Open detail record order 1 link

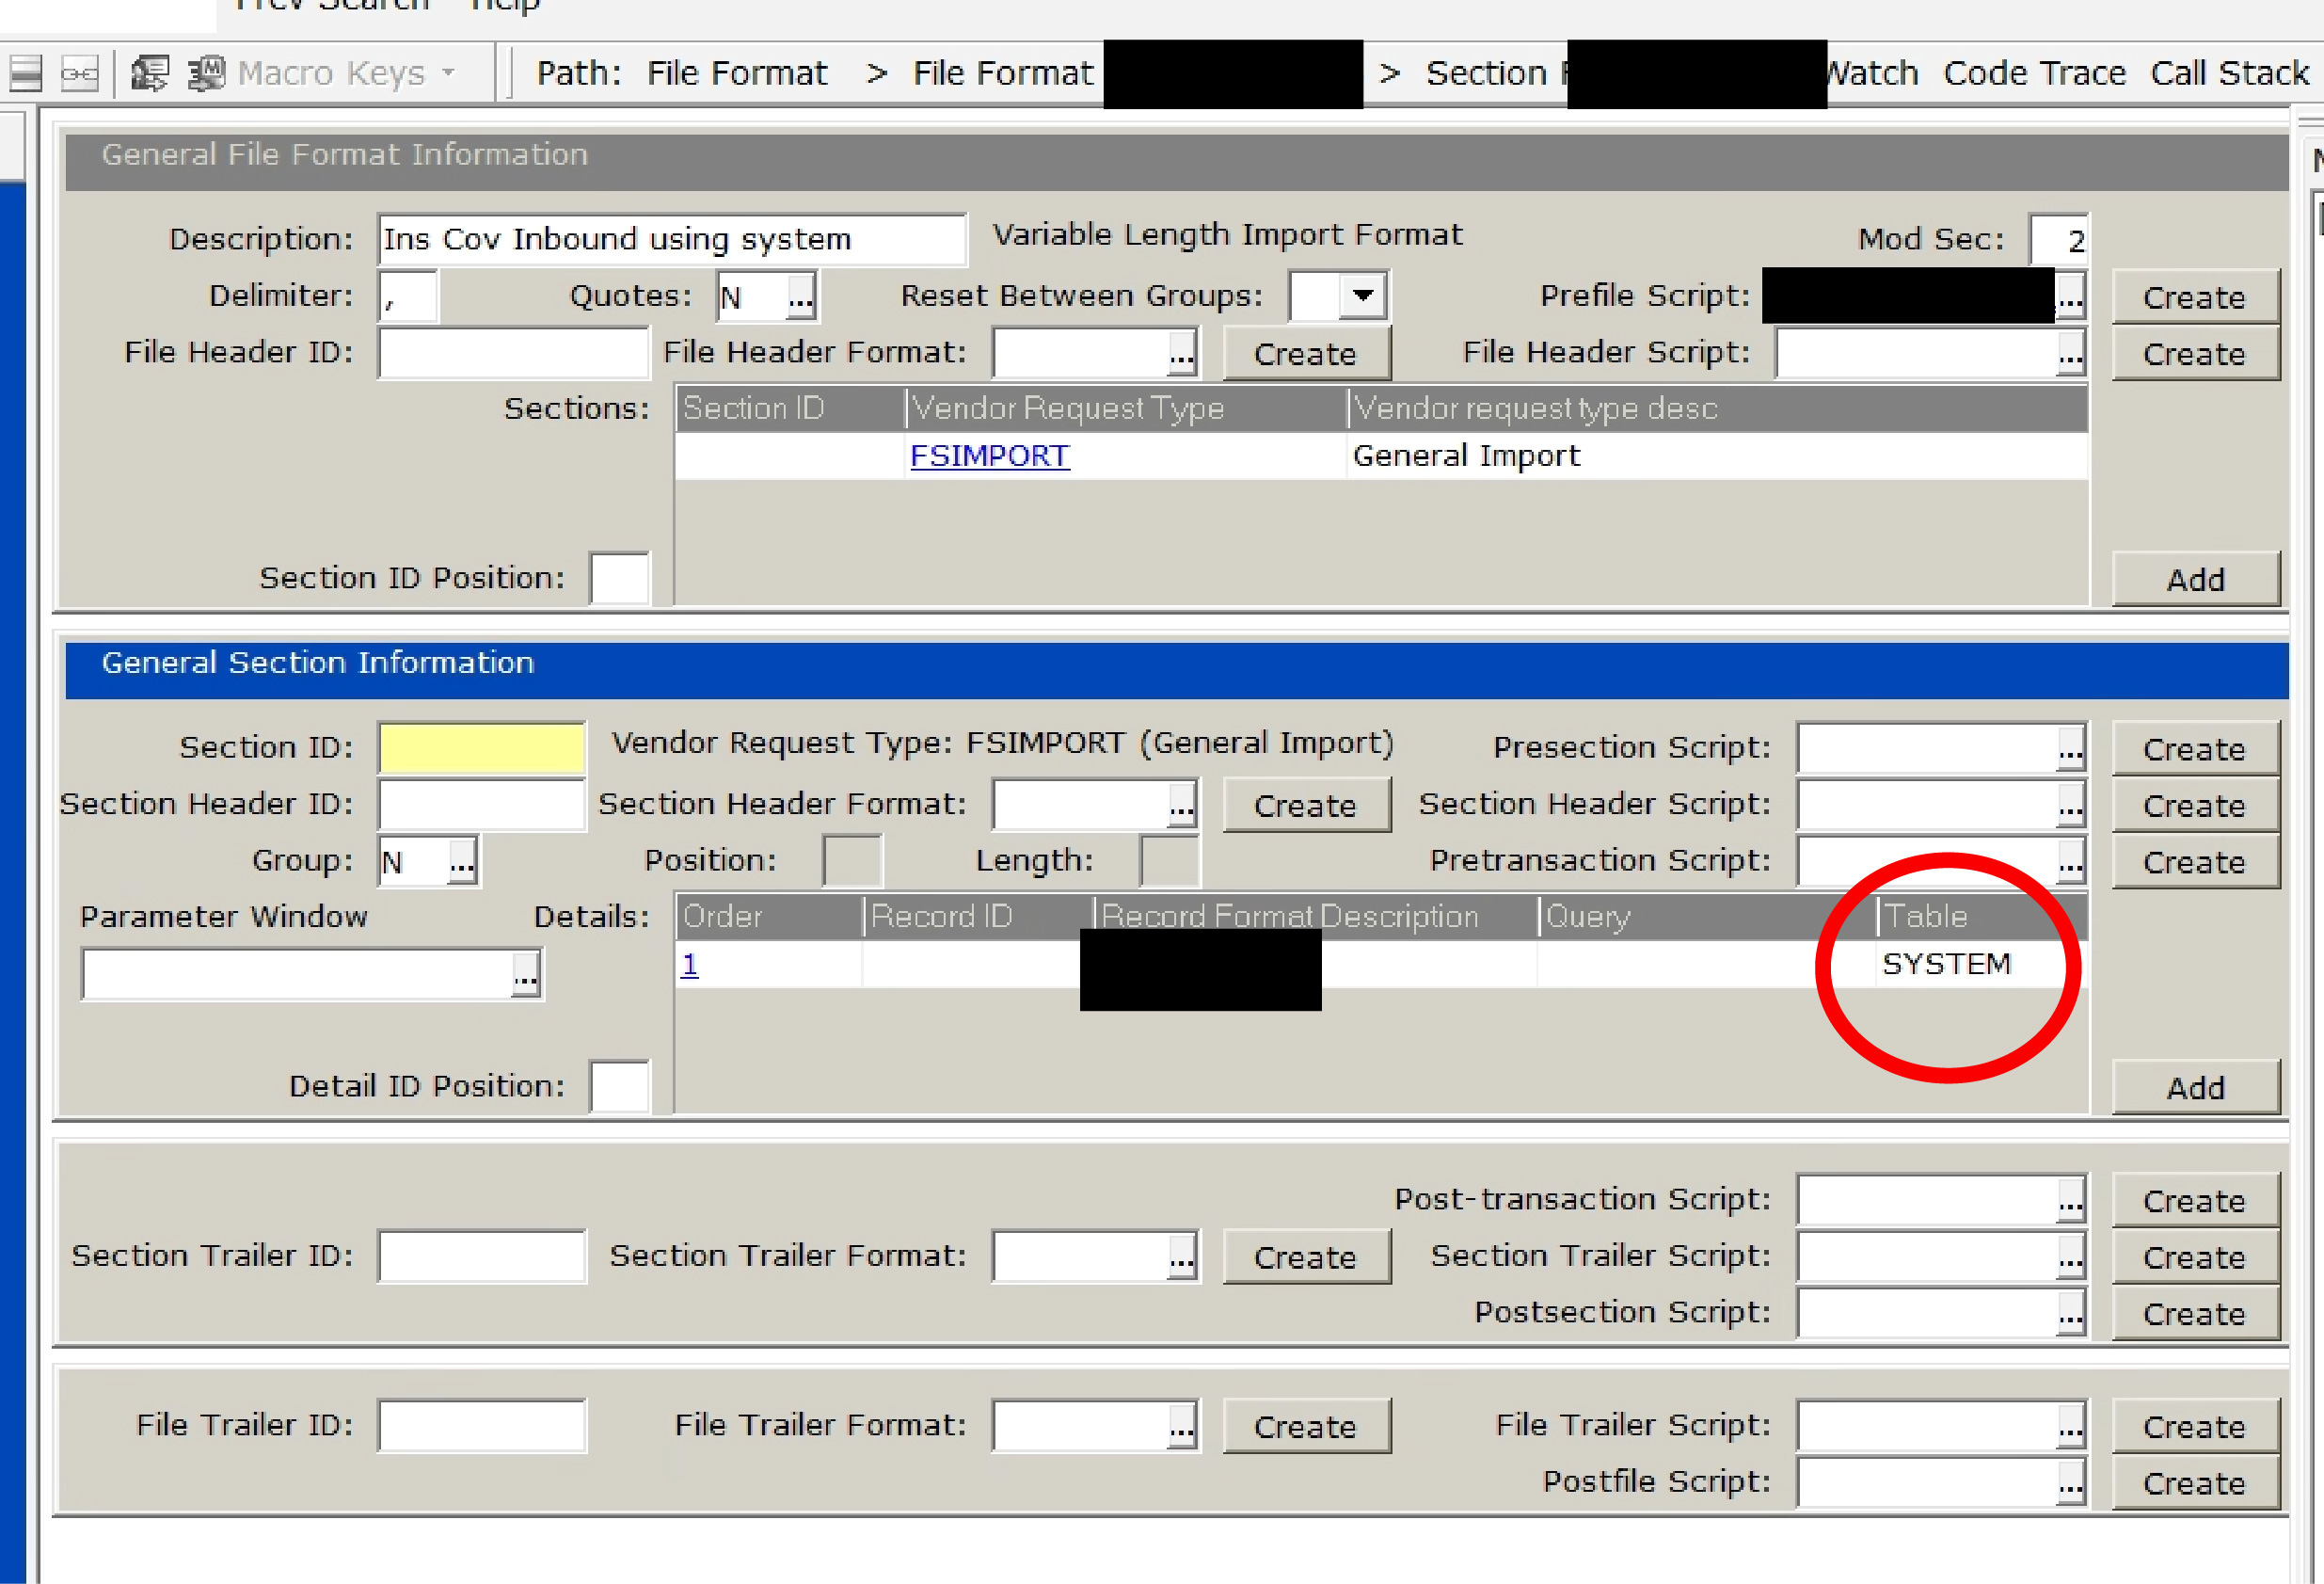690,964
